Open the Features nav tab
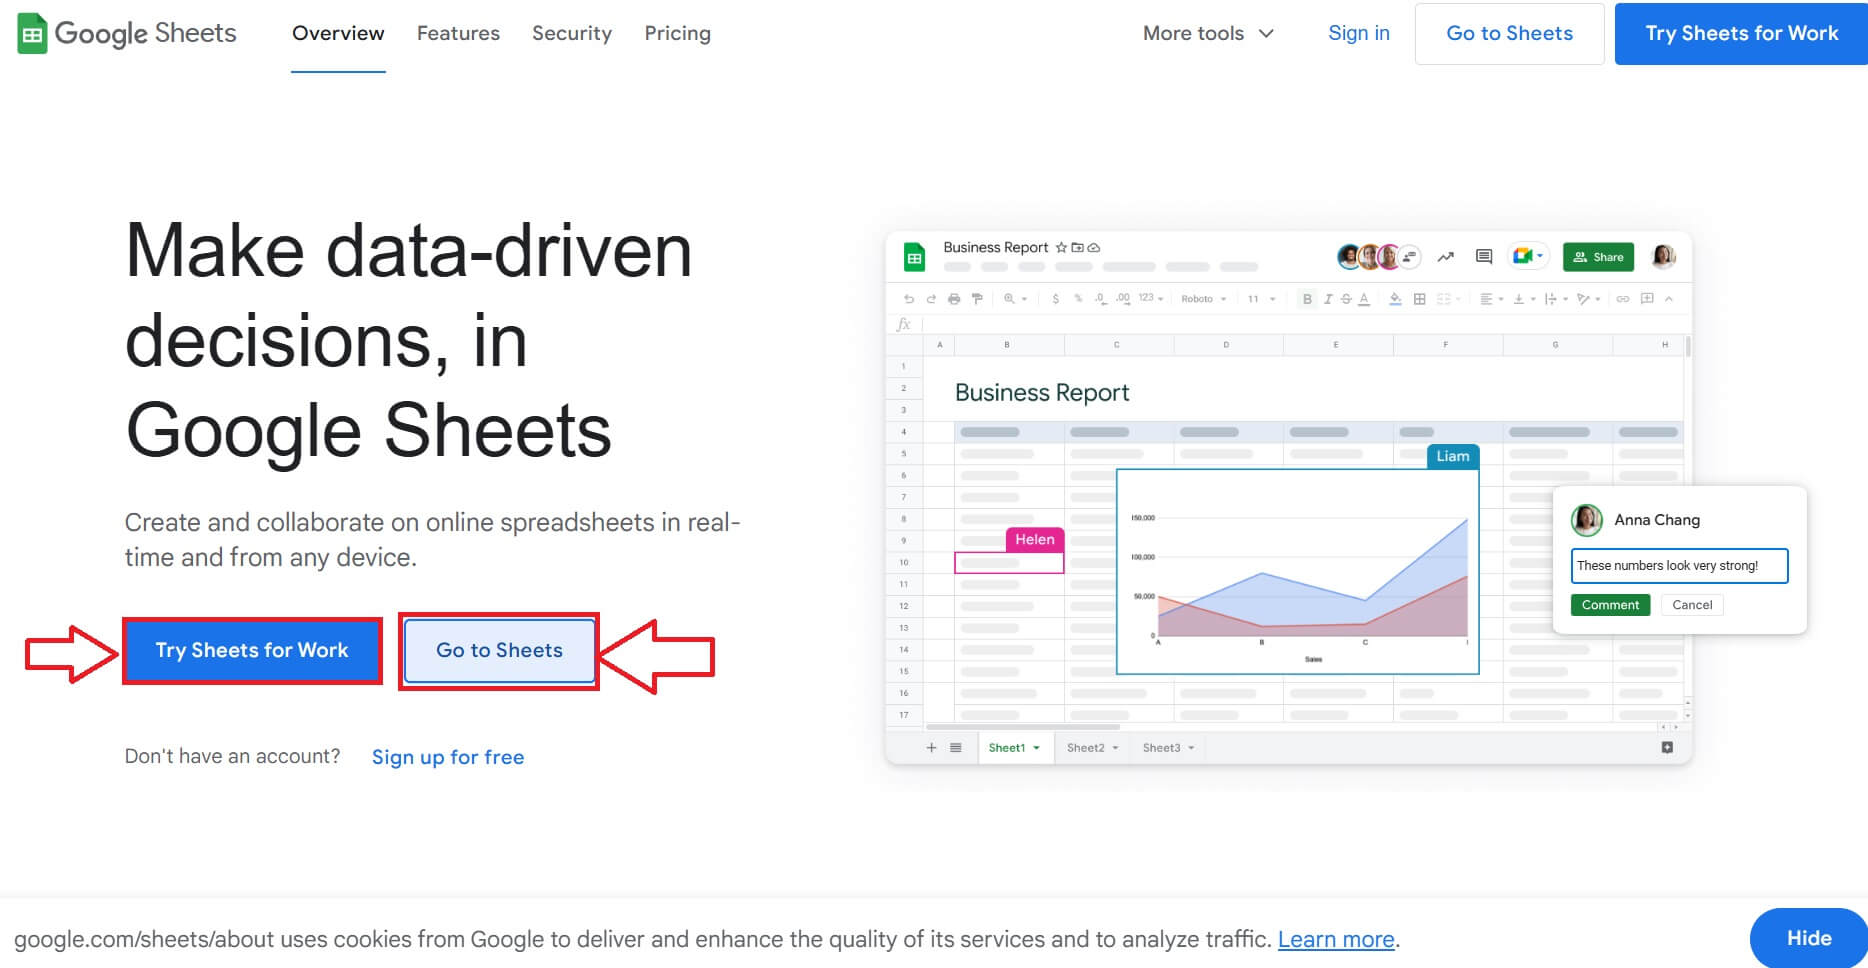This screenshot has height=968, width=1868. 458,33
